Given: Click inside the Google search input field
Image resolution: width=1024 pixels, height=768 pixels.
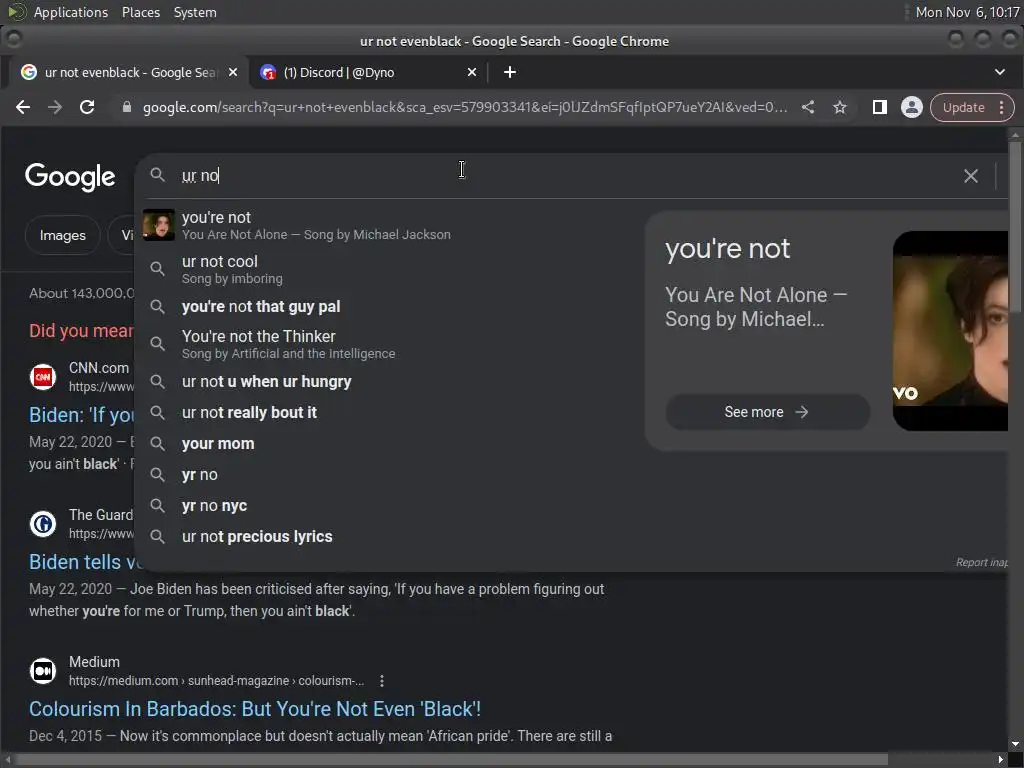Looking at the screenshot, I should pos(562,176).
